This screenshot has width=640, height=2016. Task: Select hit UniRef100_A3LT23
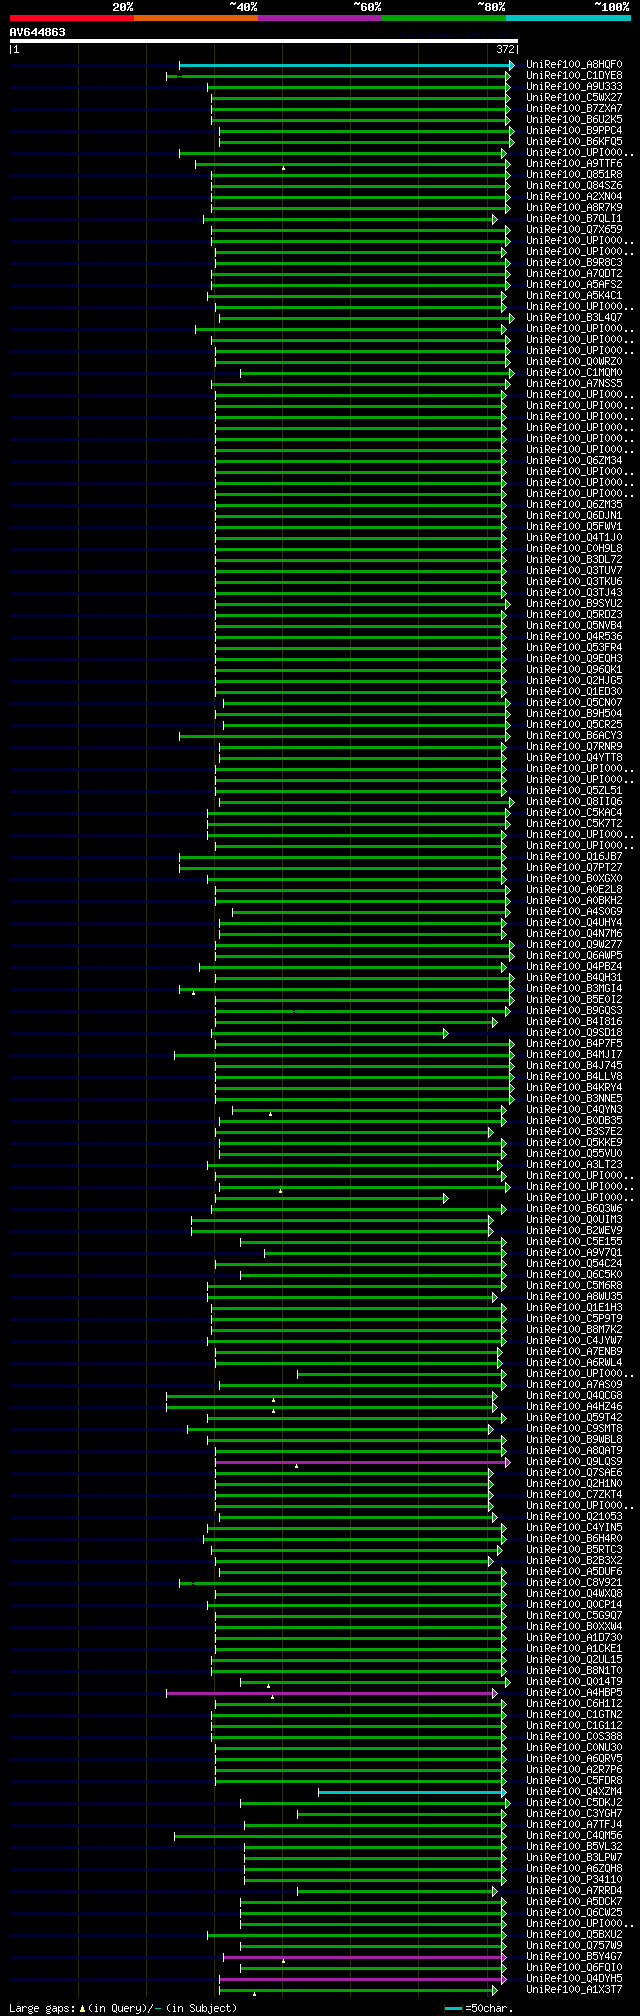pos(574,1165)
